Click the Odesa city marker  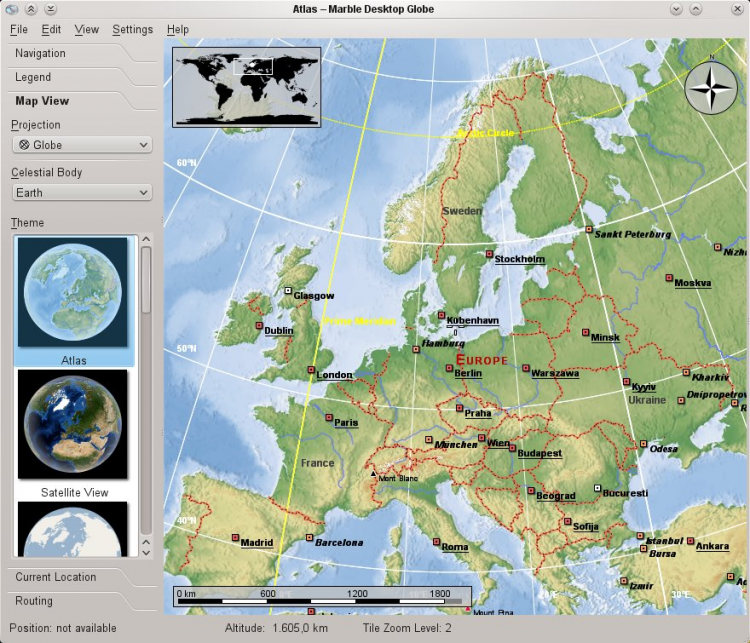643,444
